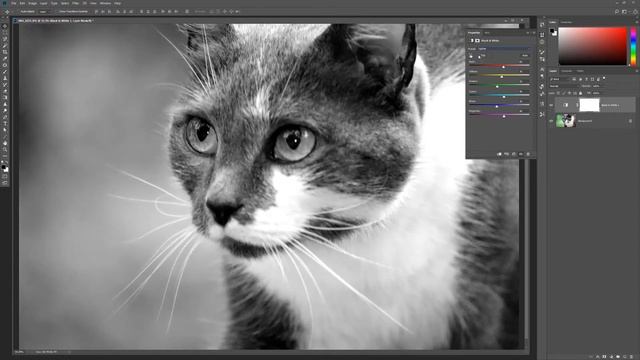Image resolution: width=640 pixels, height=360 pixels.
Task: Click the Black & White layer mask thumbnail
Action: coord(589,105)
